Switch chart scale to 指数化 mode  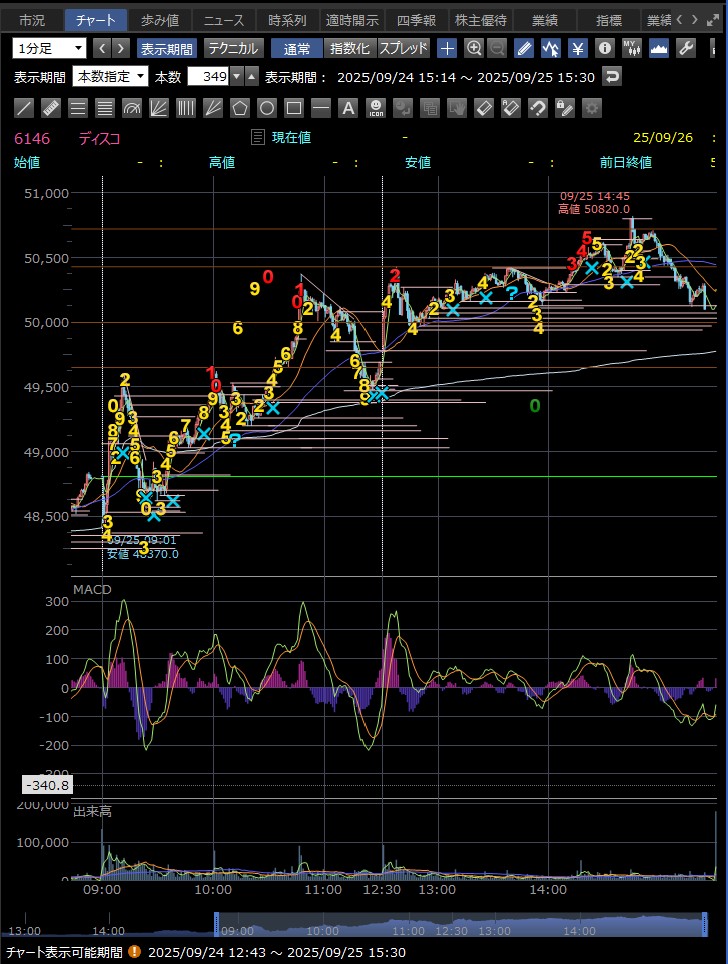349,48
